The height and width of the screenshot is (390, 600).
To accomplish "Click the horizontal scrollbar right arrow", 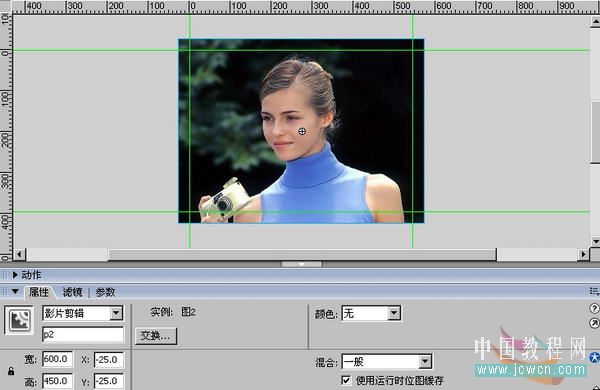I will [x=583, y=254].
